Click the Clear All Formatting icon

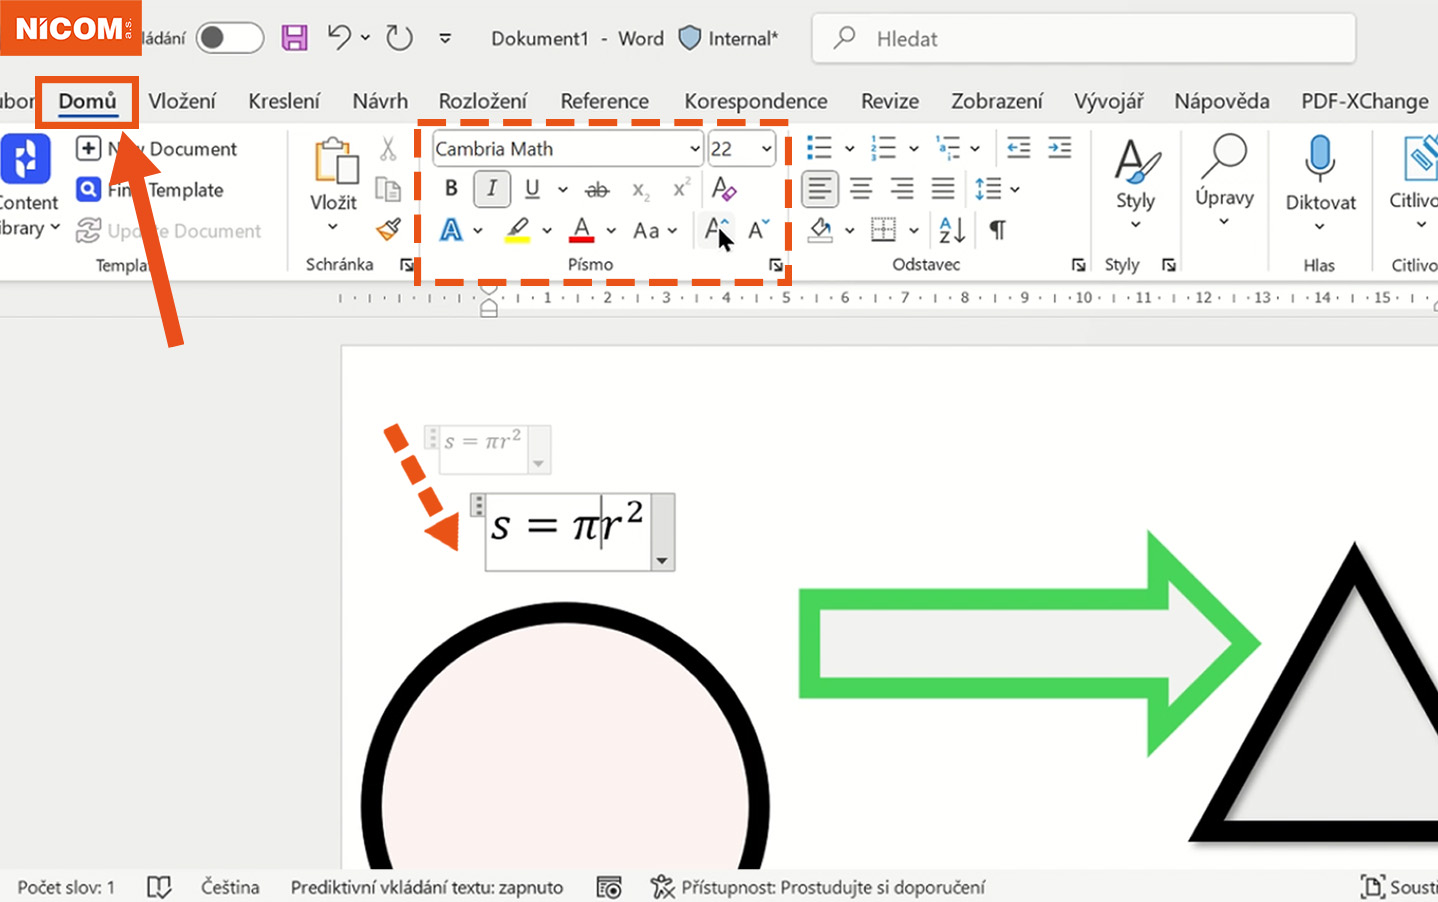(x=724, y=188)
